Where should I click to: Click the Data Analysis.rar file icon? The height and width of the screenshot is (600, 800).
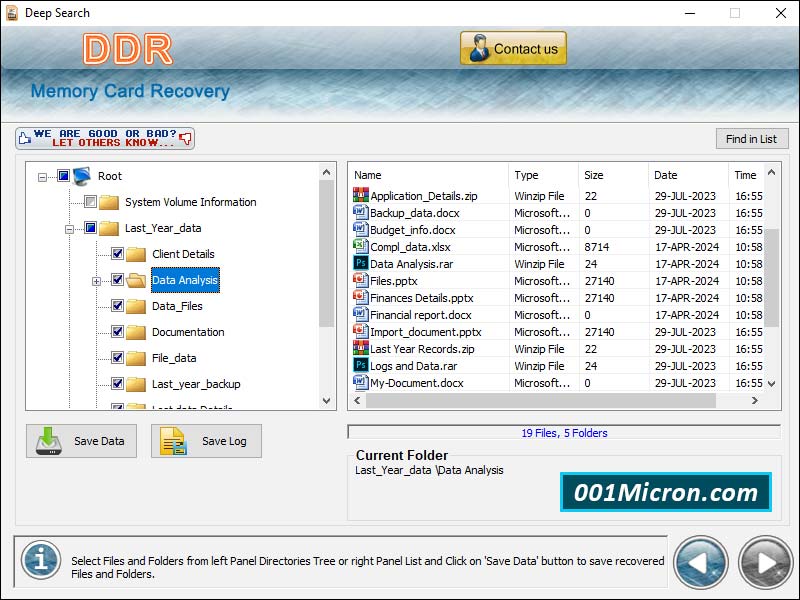(x=361, y=263)
